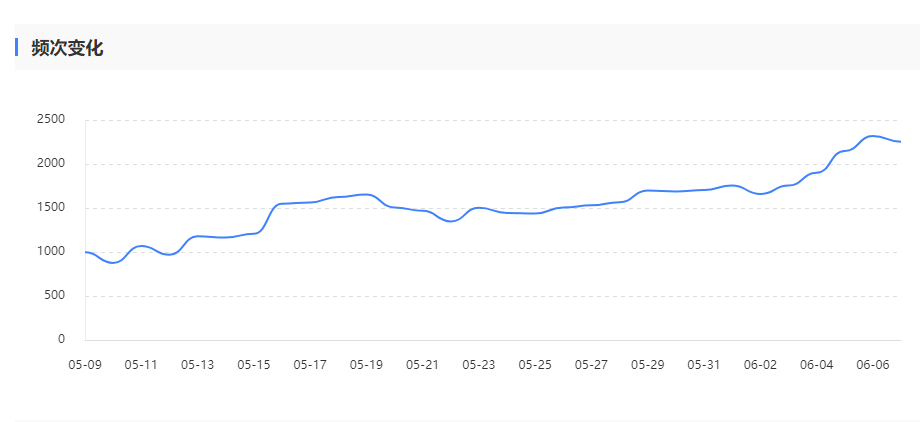
Task: Click the 05-23 x-axis date label
Action: pyautogui.click(x=479, y=365)
